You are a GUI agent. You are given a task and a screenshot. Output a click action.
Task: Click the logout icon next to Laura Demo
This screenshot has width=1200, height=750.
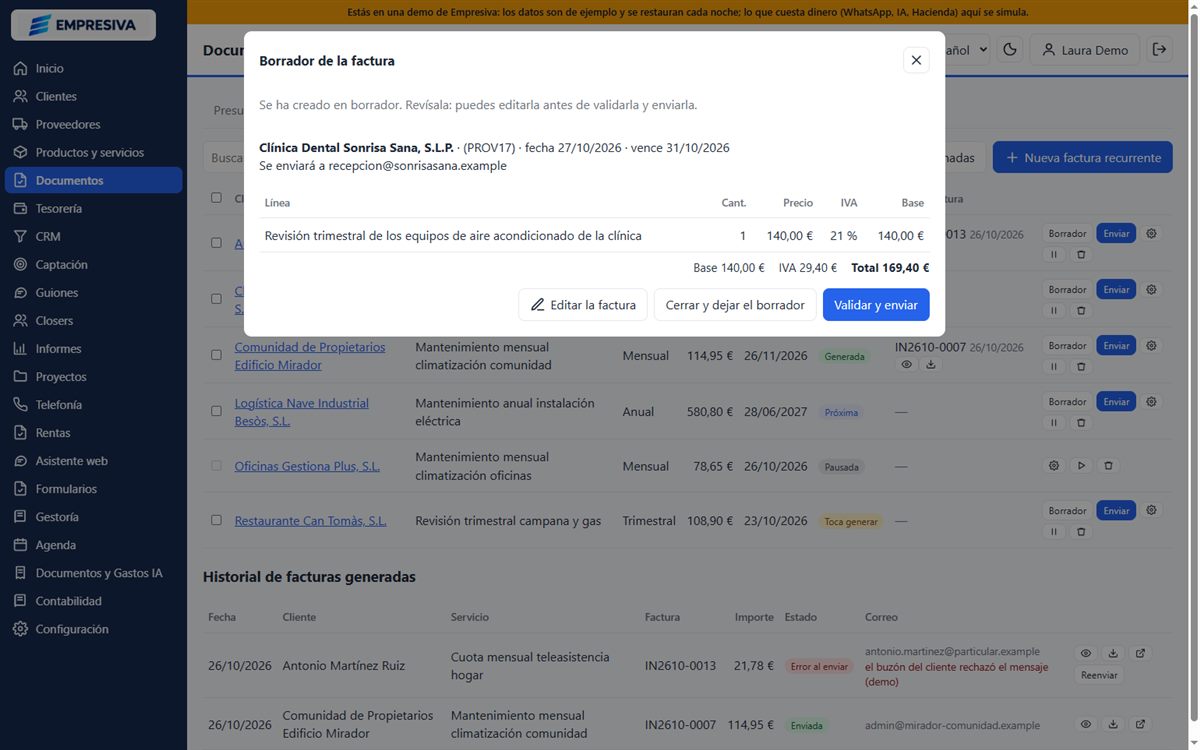1159,49
